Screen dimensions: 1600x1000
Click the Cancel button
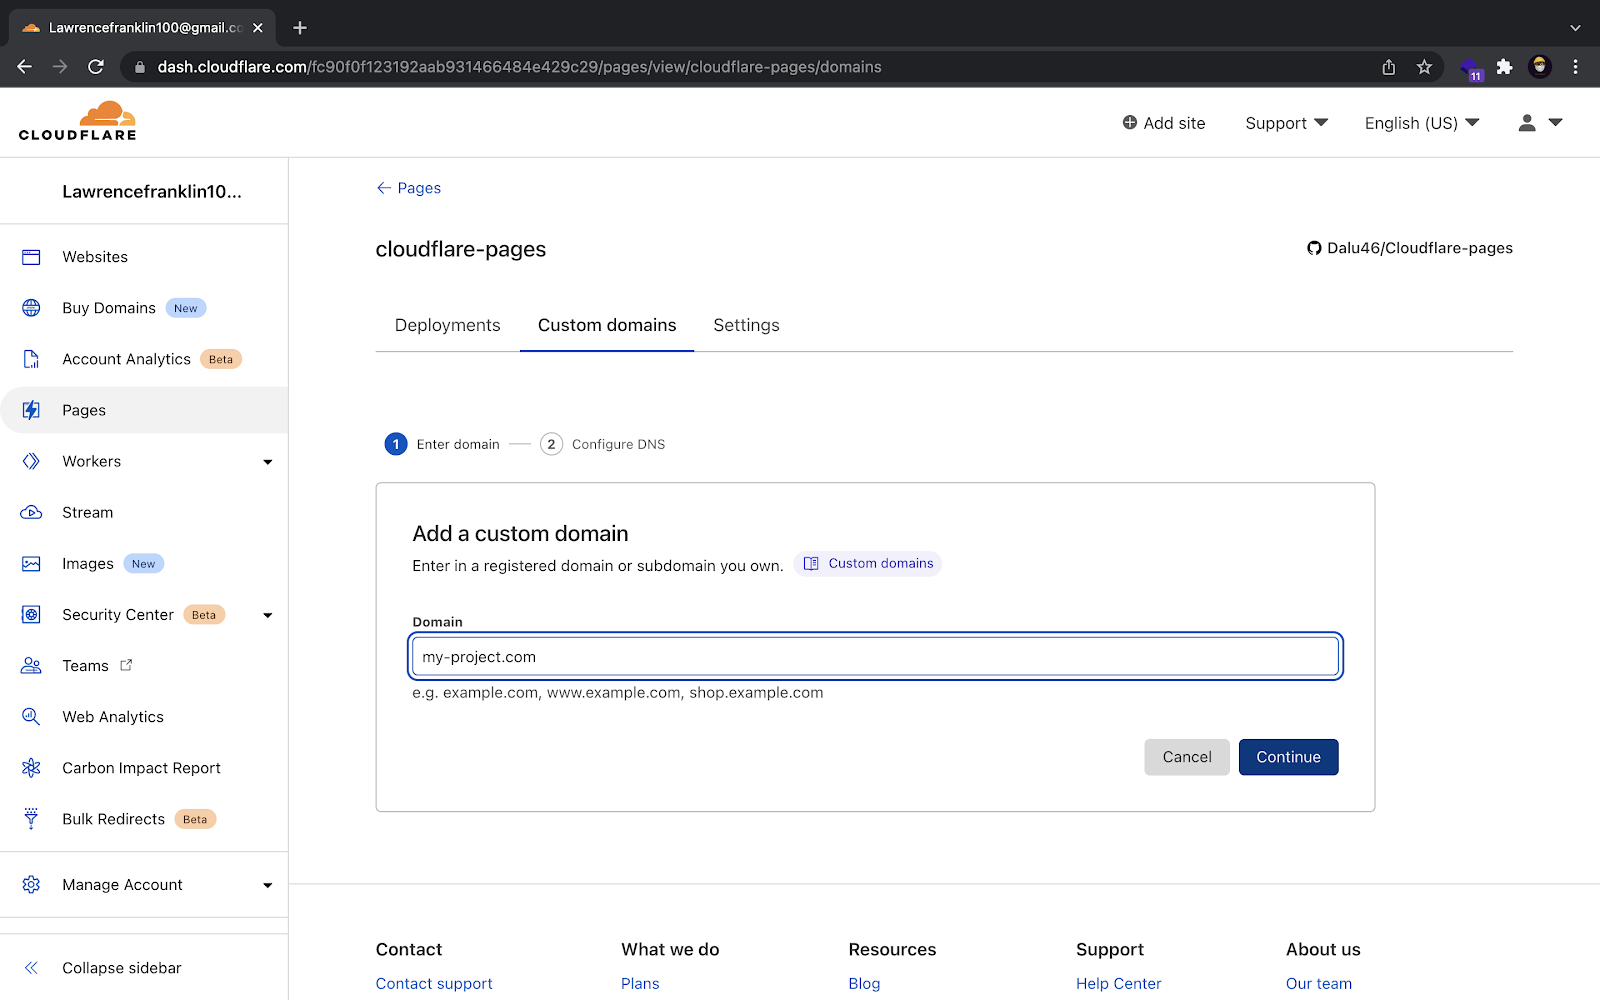1187,757
